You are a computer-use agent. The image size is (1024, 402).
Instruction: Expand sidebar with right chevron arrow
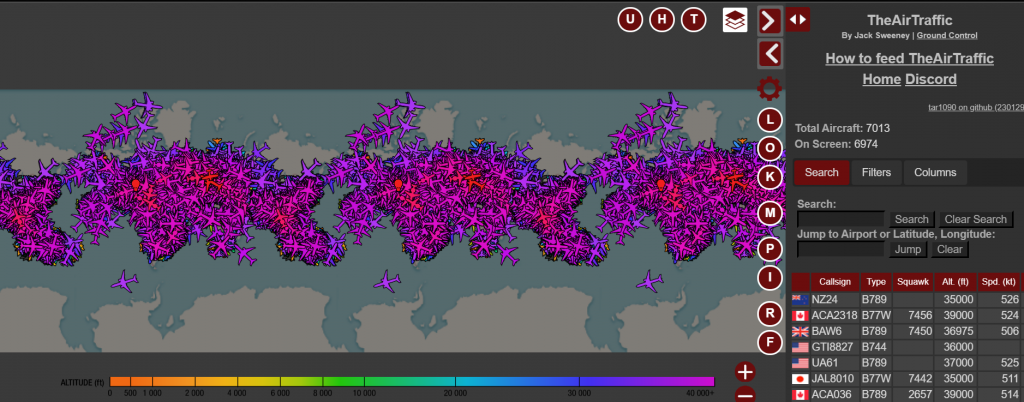[769, 20]
